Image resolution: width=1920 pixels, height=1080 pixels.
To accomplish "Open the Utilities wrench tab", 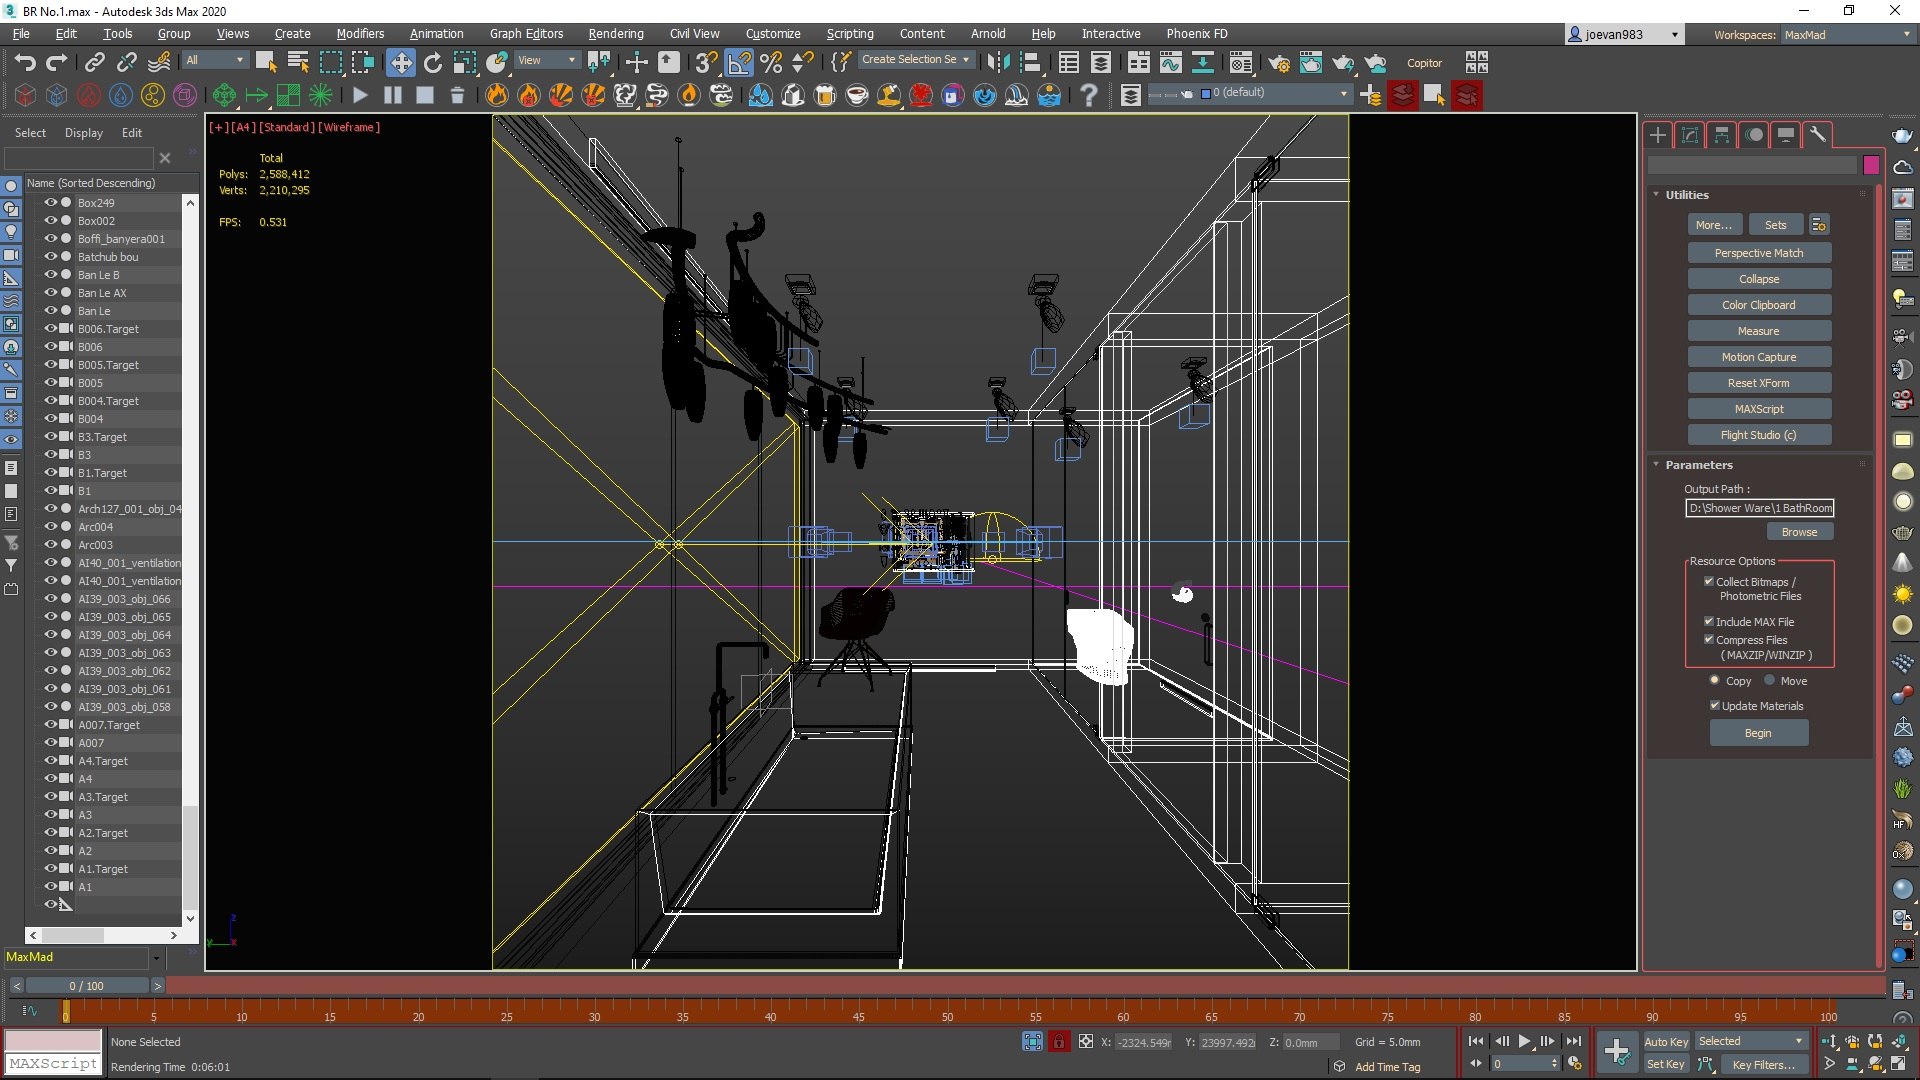I will pos(1817,134).
